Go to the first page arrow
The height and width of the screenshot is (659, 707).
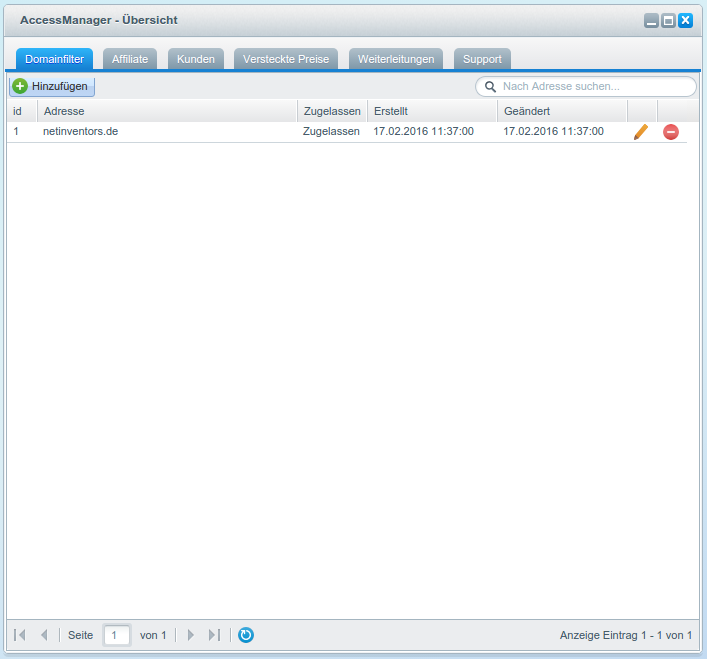click(x=20, y=635)
